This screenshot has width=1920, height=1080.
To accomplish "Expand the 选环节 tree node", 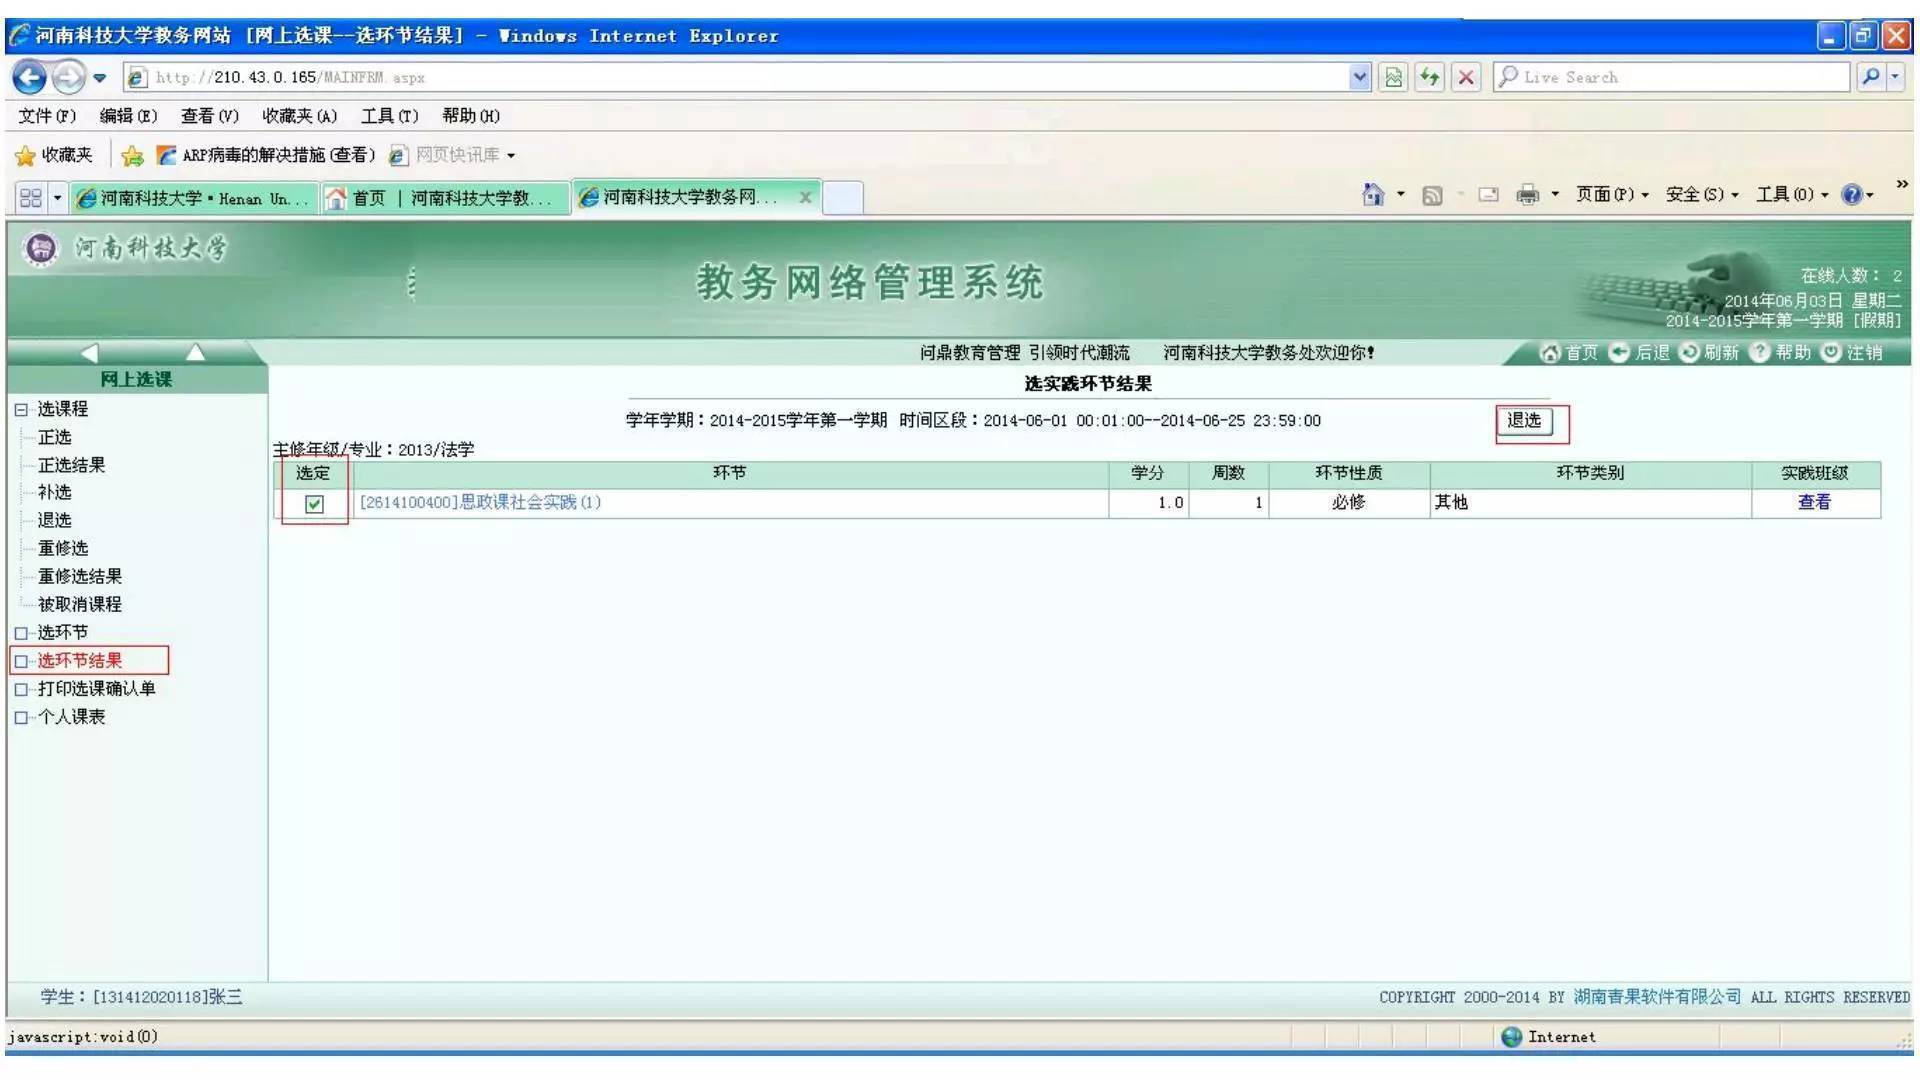I will point(21,632).
